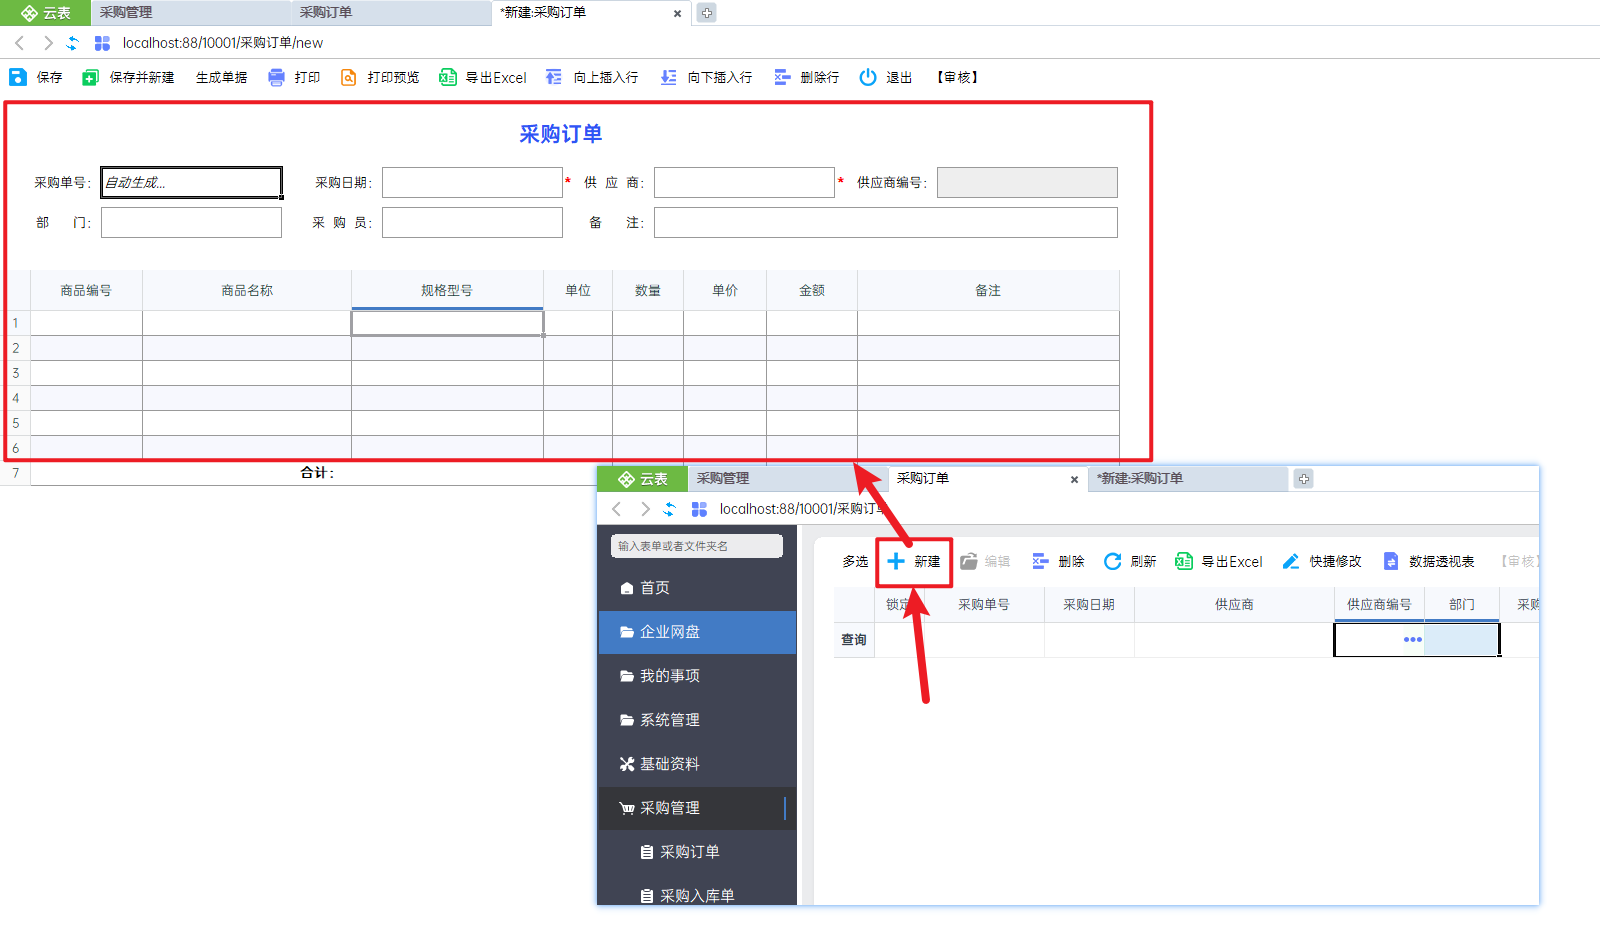The width and height of the screenshot is (1600, 950).
Task: Click the ••• button in 供应商编号 query cell
Action: [1412, 639]
